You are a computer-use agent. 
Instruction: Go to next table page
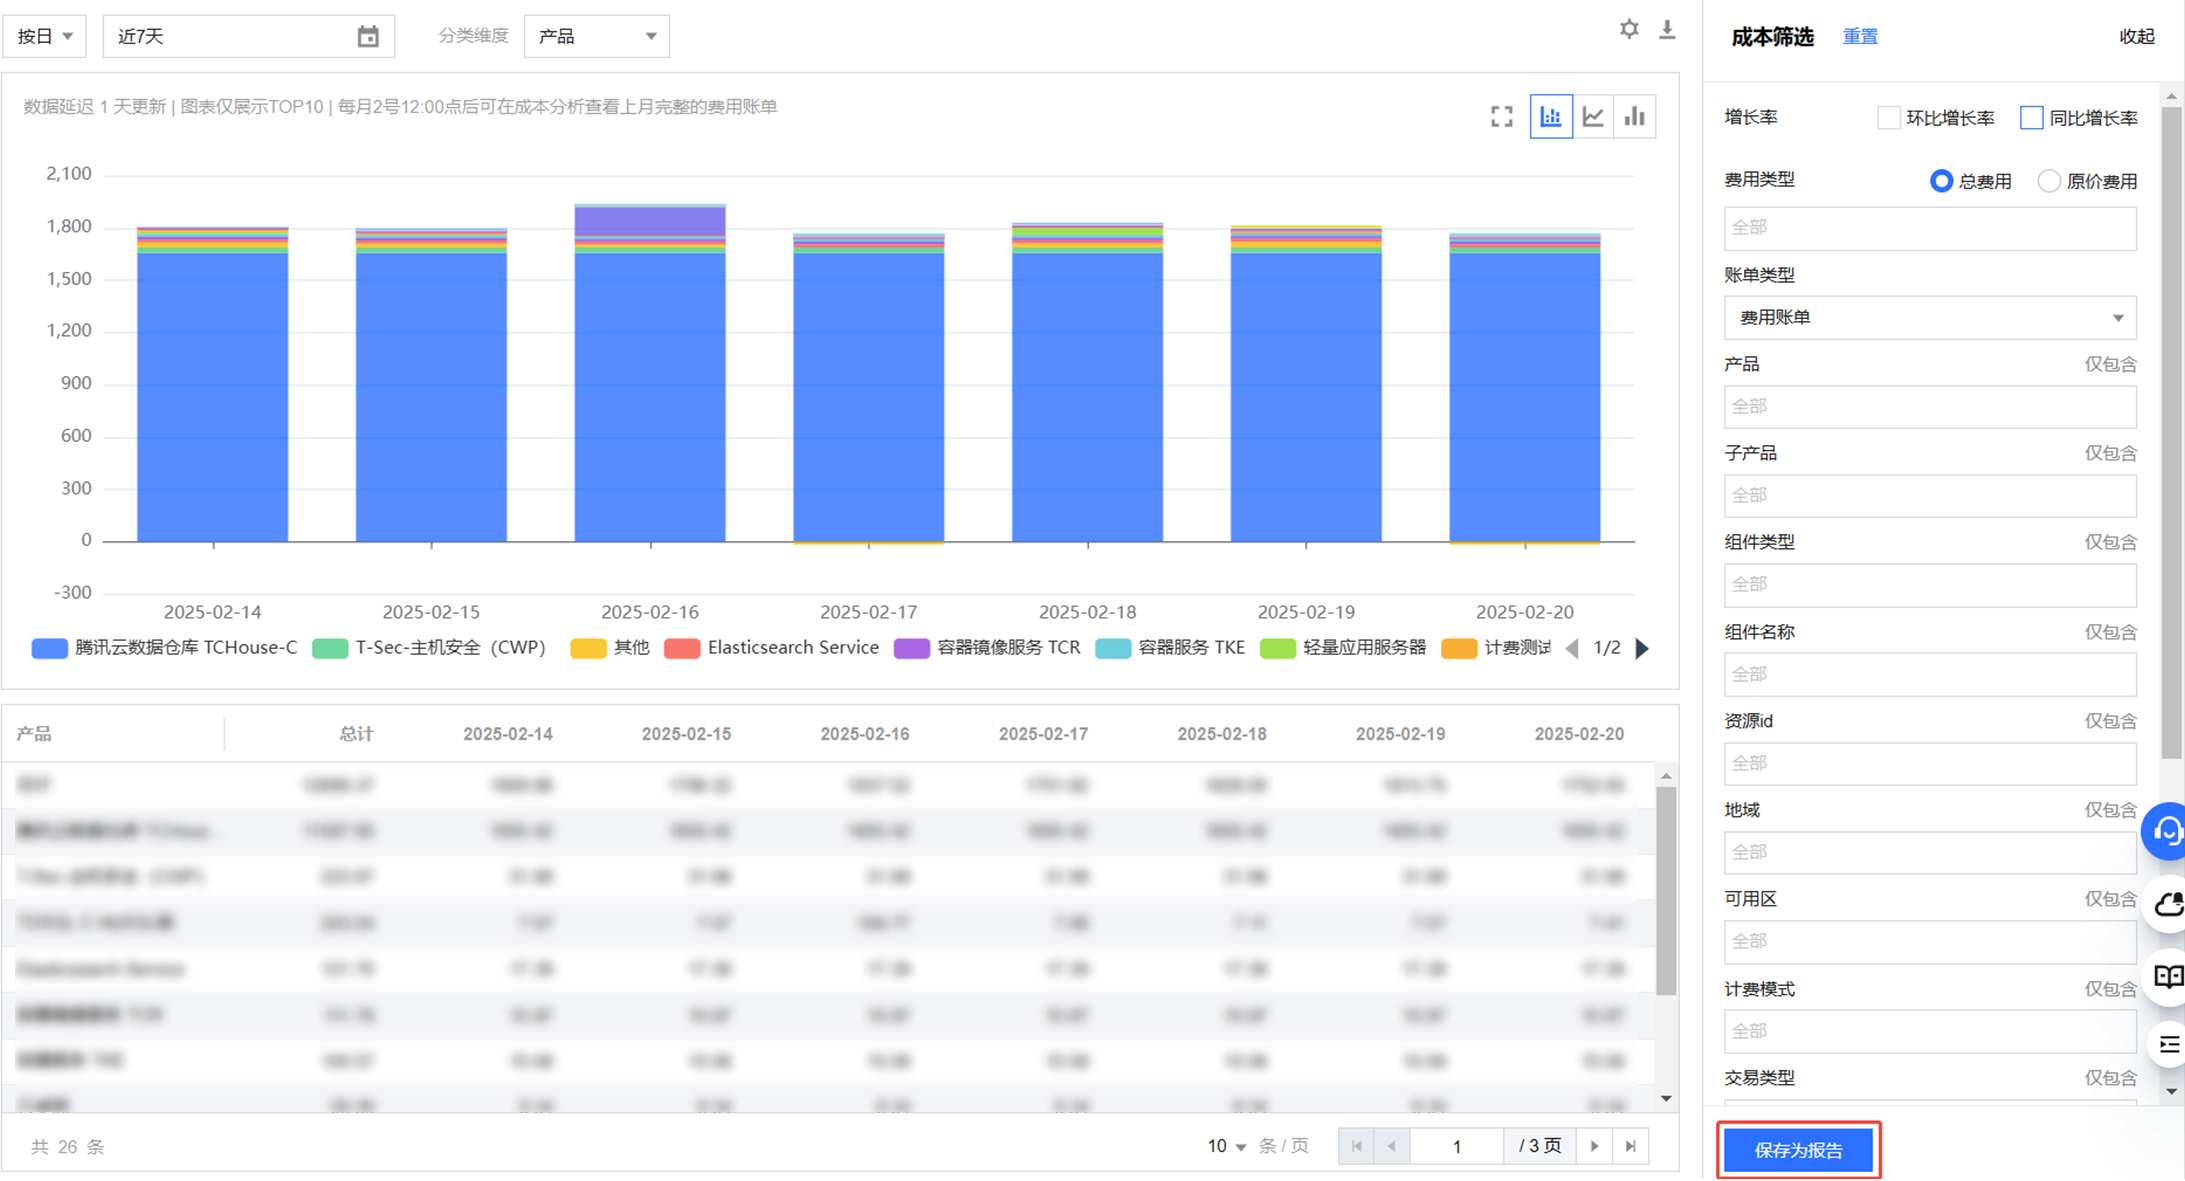pos(1594,1146)
